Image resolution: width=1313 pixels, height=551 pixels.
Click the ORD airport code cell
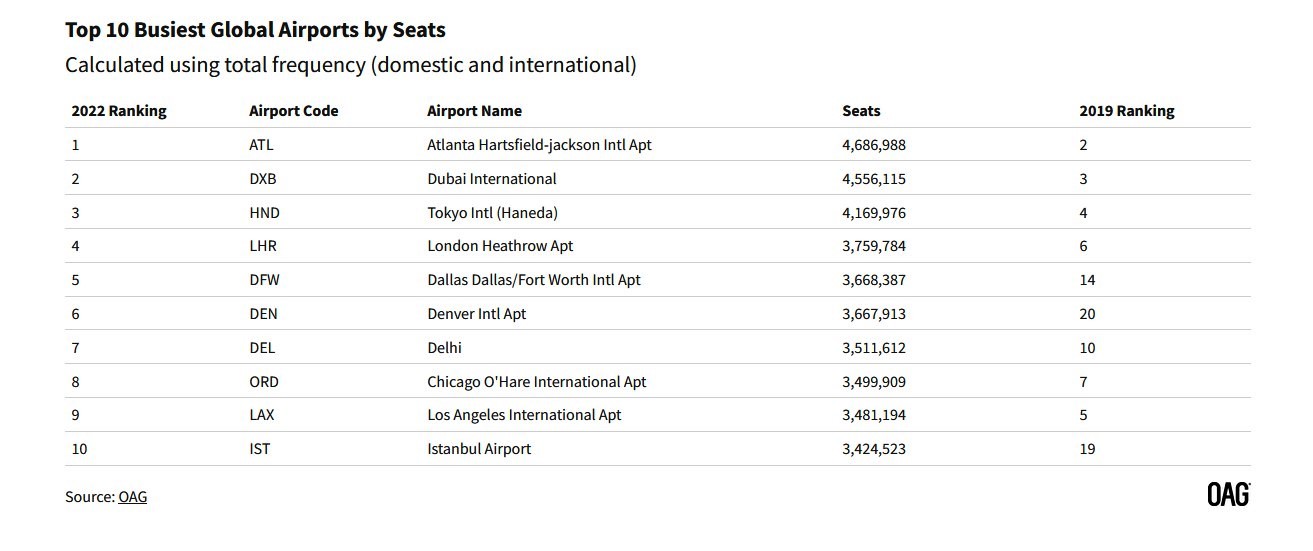[264, 382]
